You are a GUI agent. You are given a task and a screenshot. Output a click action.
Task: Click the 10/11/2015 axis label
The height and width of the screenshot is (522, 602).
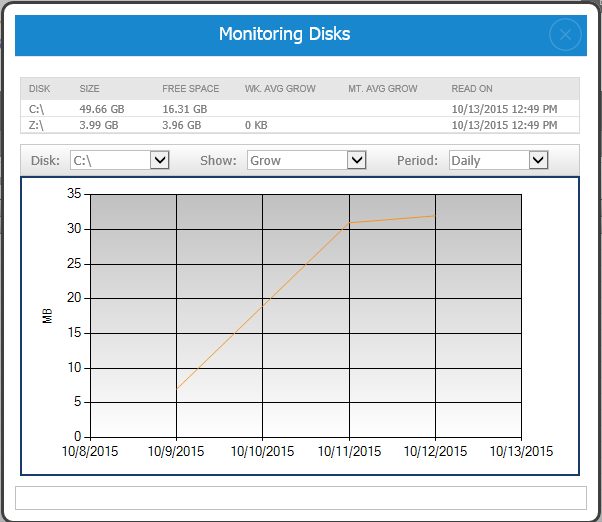349,451
